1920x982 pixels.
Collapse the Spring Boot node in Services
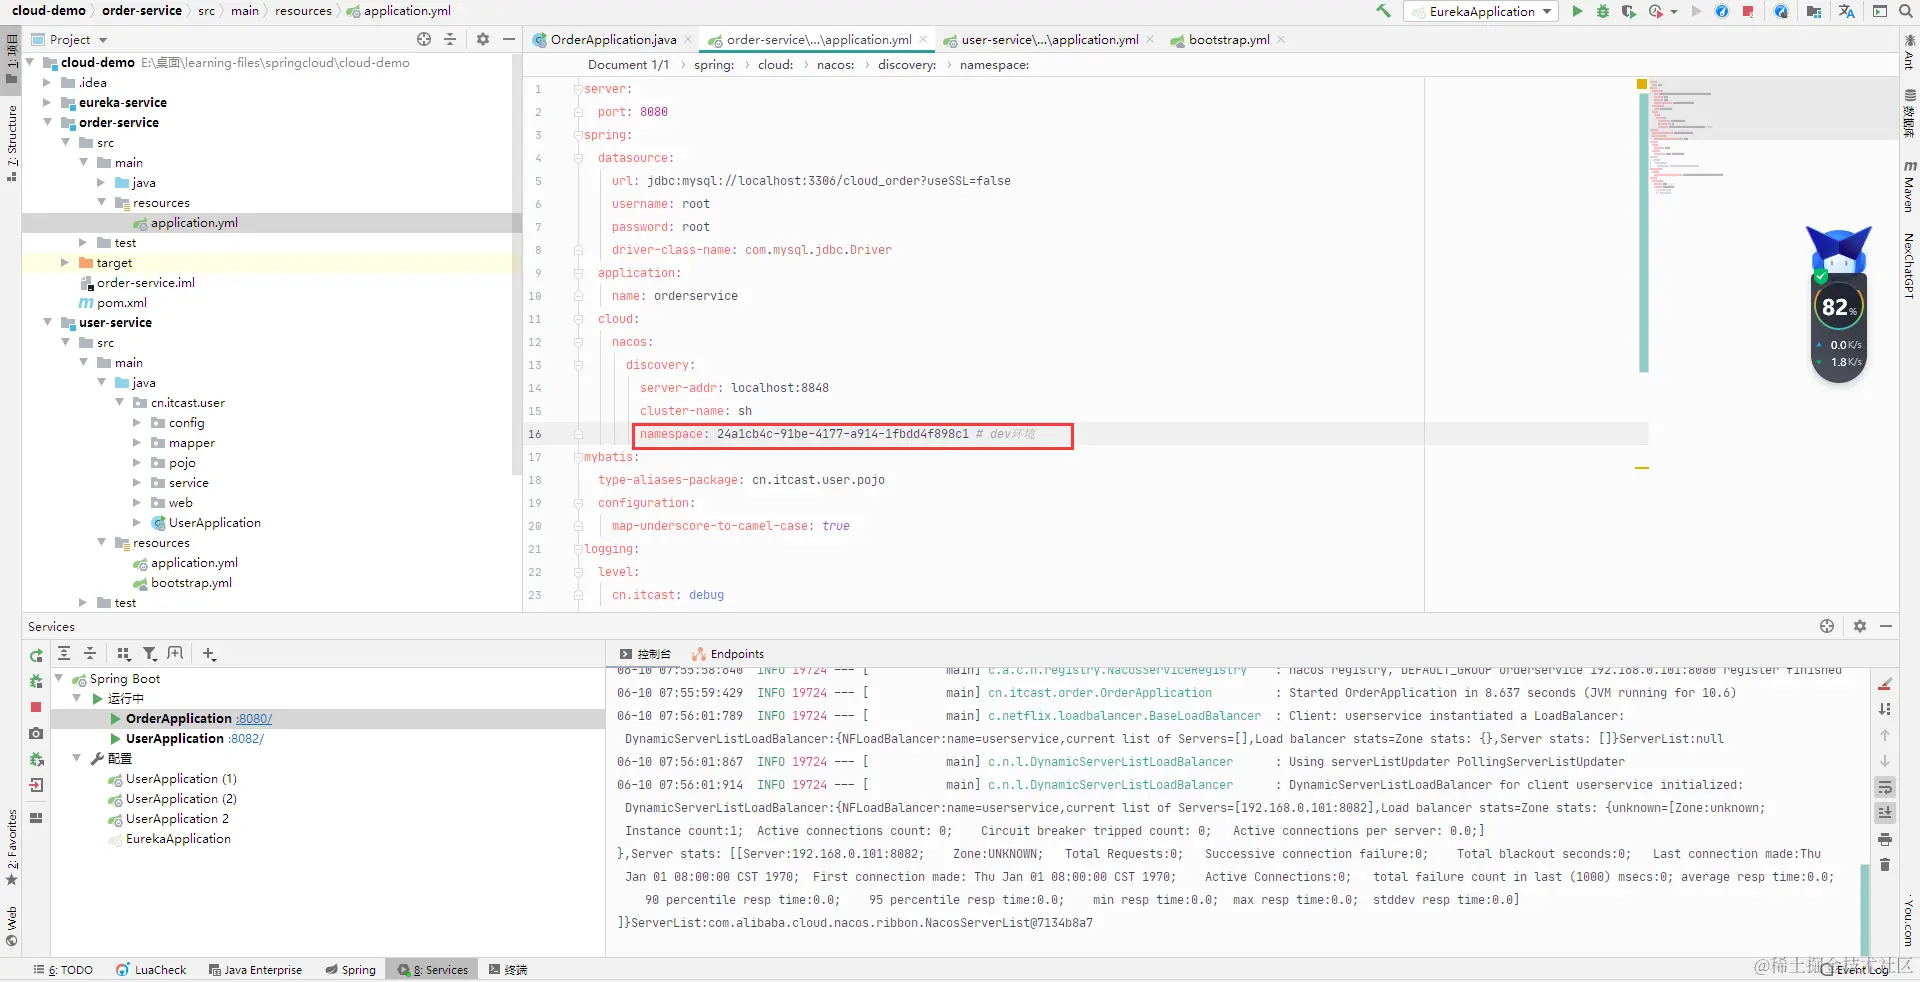click(59, 678)
